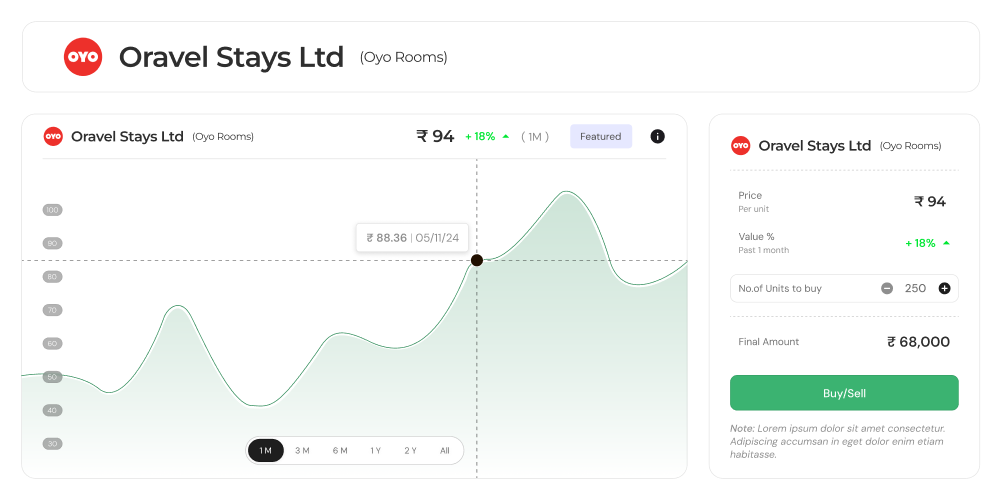Click the 60 axis label
The width and height of the screenshot is (1002, 500).
pos(52,343)
